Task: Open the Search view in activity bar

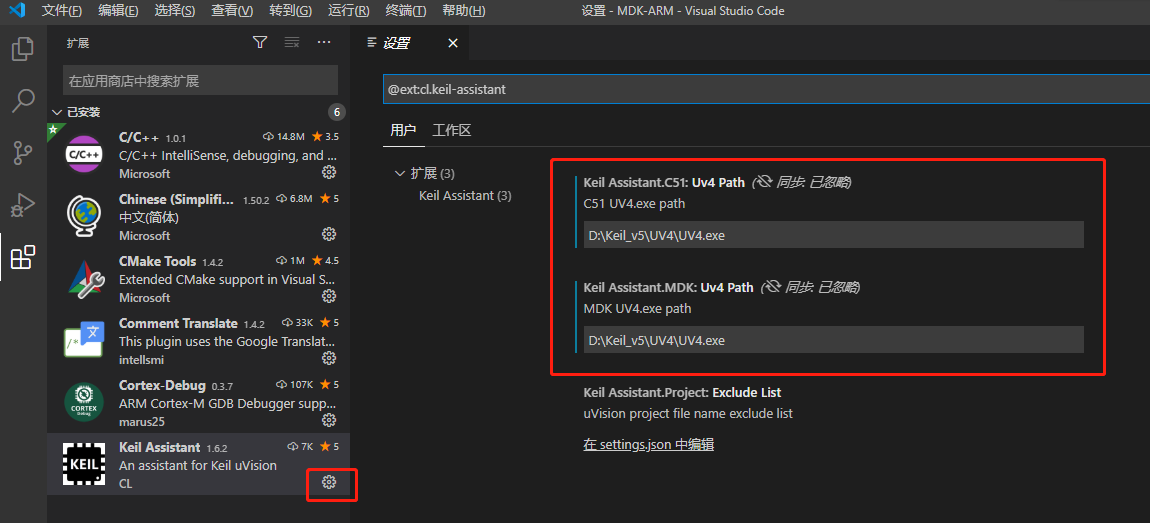Action: 23,100
